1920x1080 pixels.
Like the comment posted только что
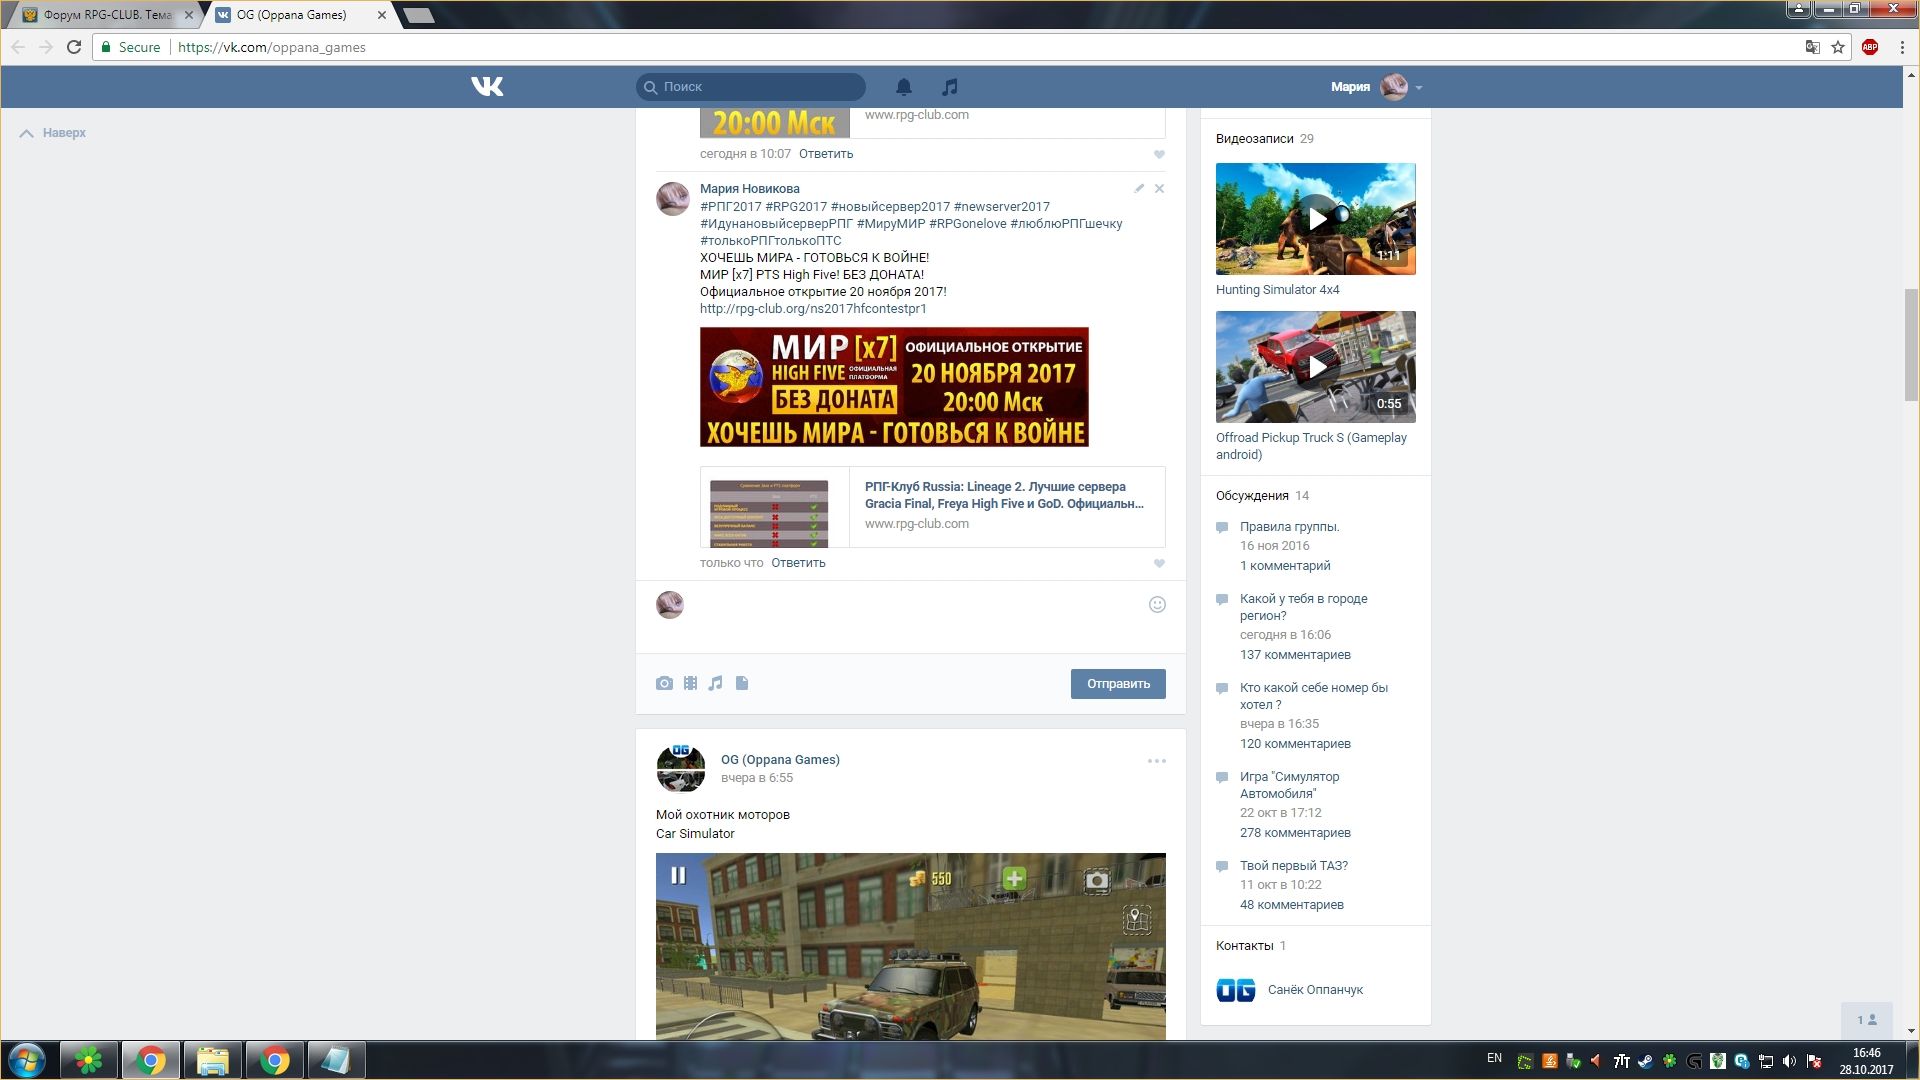(1159, 563)
